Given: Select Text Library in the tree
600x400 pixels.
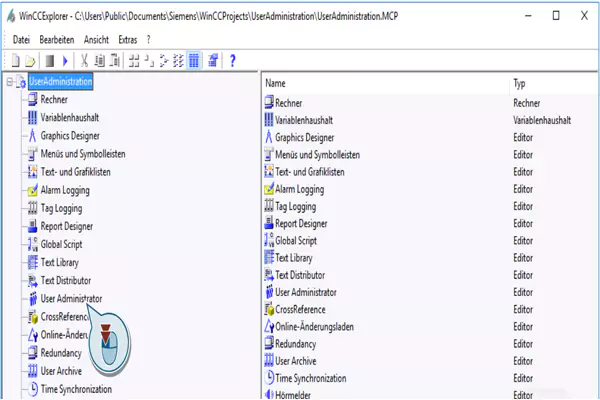Looking at the screenshot, I should [60, 262].
